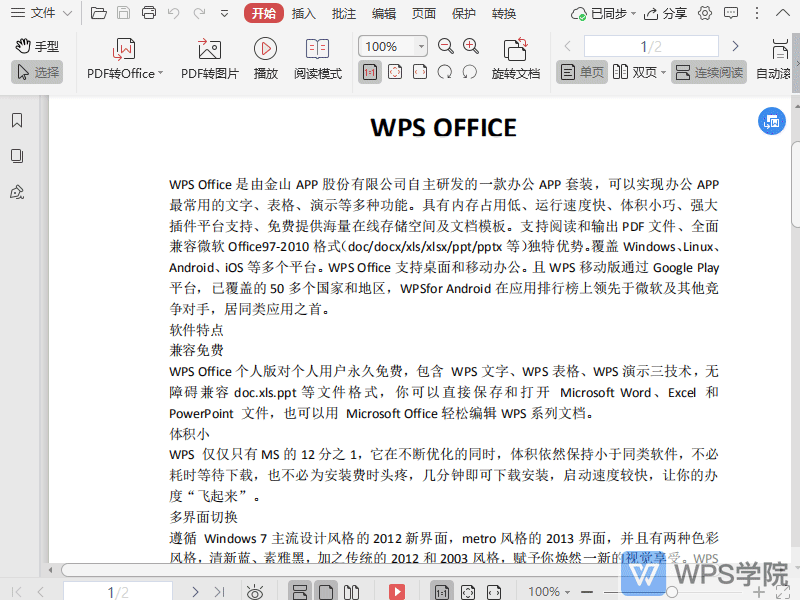Screen dimensions: 800x600
Task: Enable 单页 single page view
Action: [581, 72]
